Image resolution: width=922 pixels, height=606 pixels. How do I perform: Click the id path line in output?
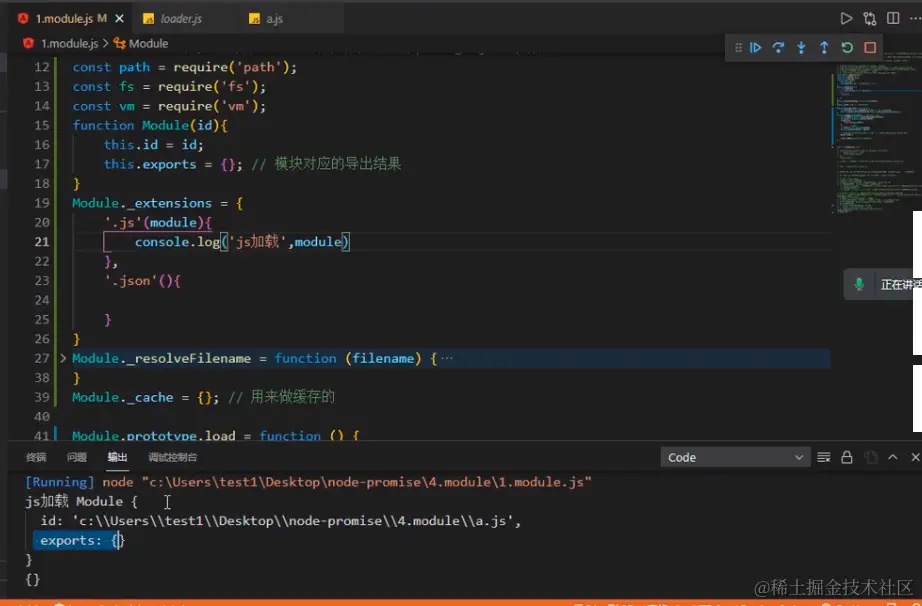[x=280, y=521]
